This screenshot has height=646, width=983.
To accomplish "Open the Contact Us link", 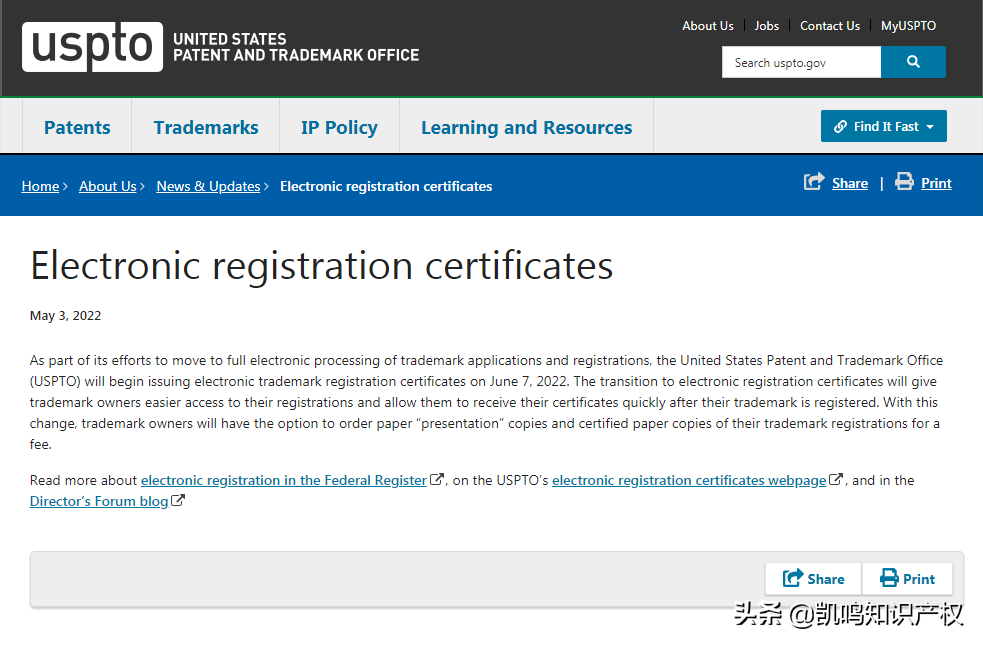I will [830, 26].
